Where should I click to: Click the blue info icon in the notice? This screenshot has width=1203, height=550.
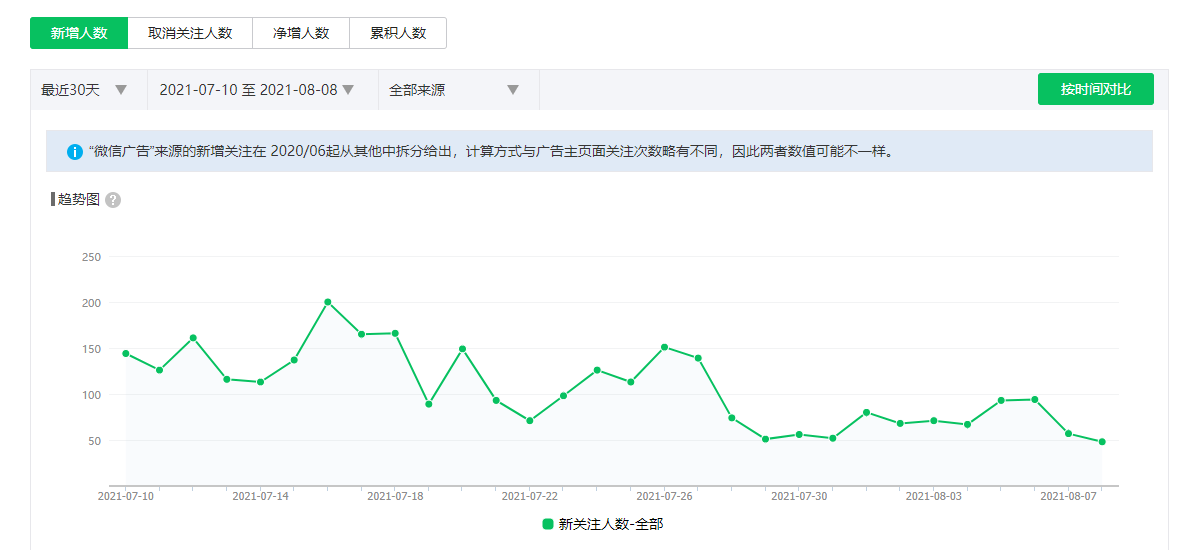point(75,152)
